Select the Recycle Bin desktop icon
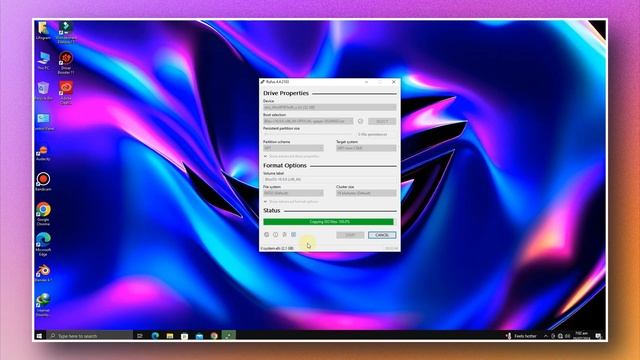Image resolution: width=640 pixels, height=360 pixels. tap(43, 91)
